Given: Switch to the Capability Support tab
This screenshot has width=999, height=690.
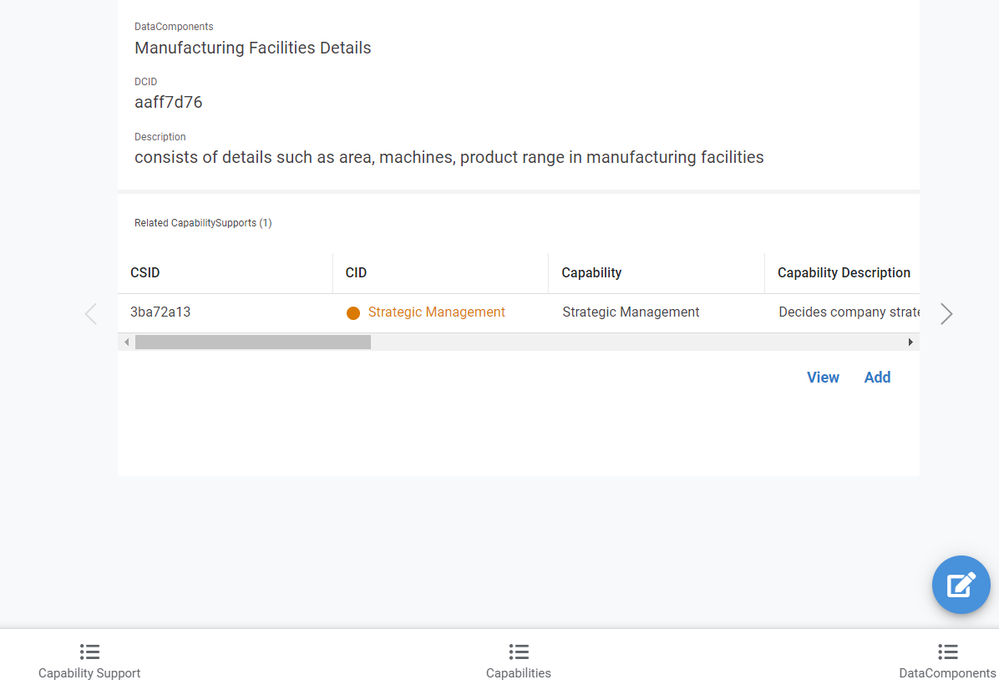Looking at the screenshot, I should point(89,673).
